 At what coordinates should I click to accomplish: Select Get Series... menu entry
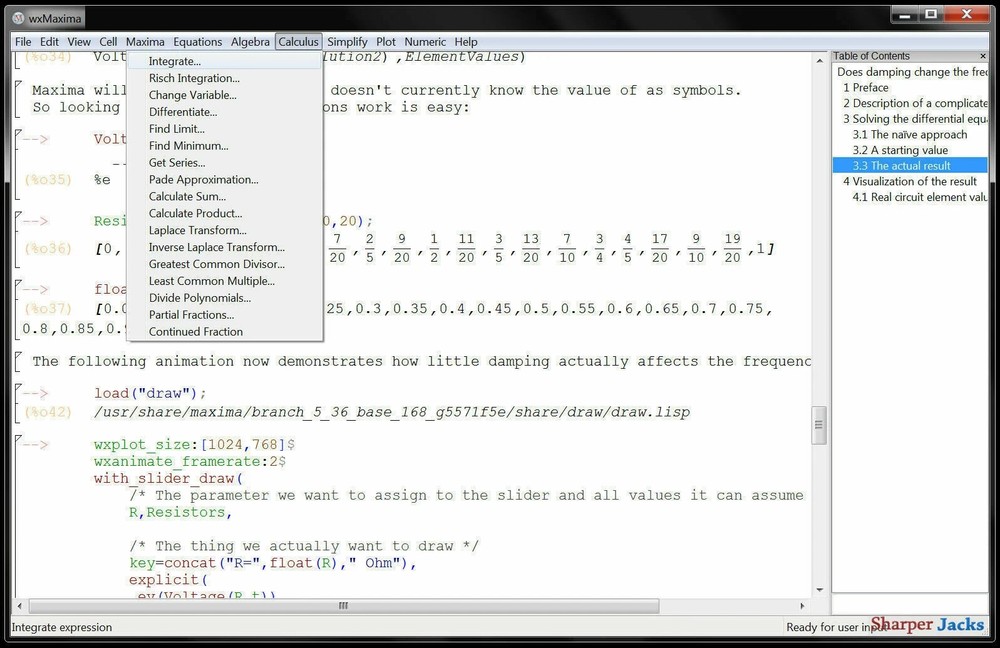pyautogui.click(x=224, y=163)
